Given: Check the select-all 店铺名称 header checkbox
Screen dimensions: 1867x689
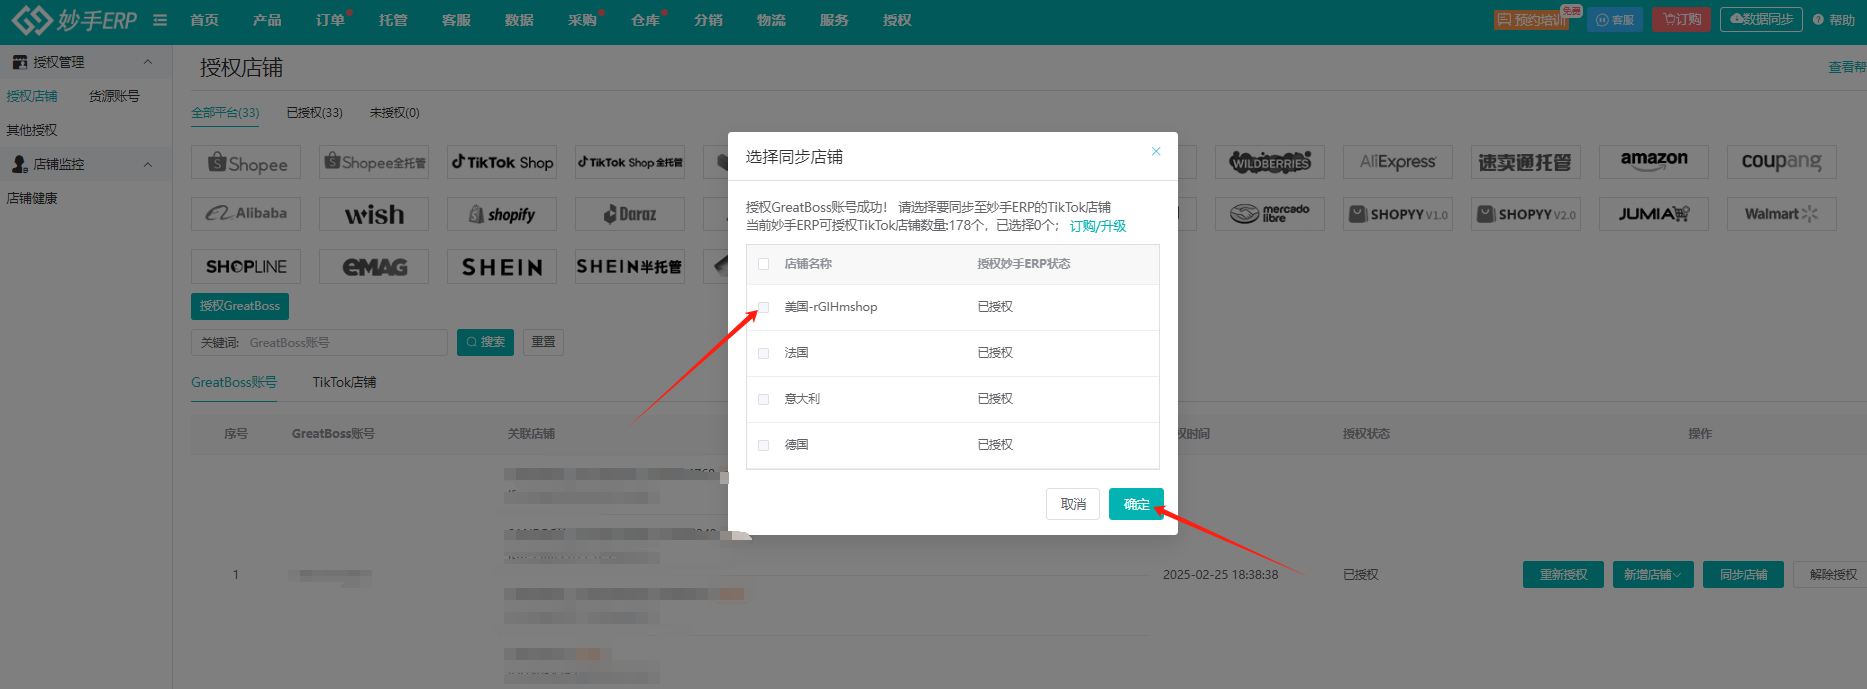Looking at the screenshot, I should (764, 264).
